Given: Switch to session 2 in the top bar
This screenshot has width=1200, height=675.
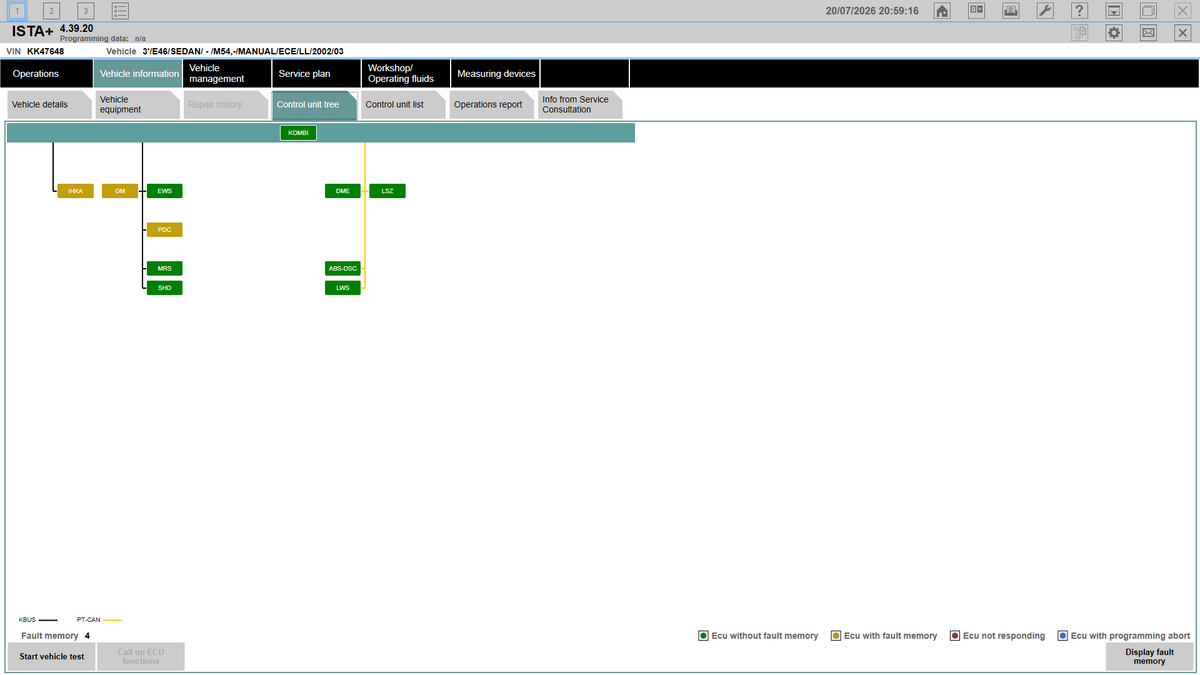Looking at the screenshot, I should [51, 11].
